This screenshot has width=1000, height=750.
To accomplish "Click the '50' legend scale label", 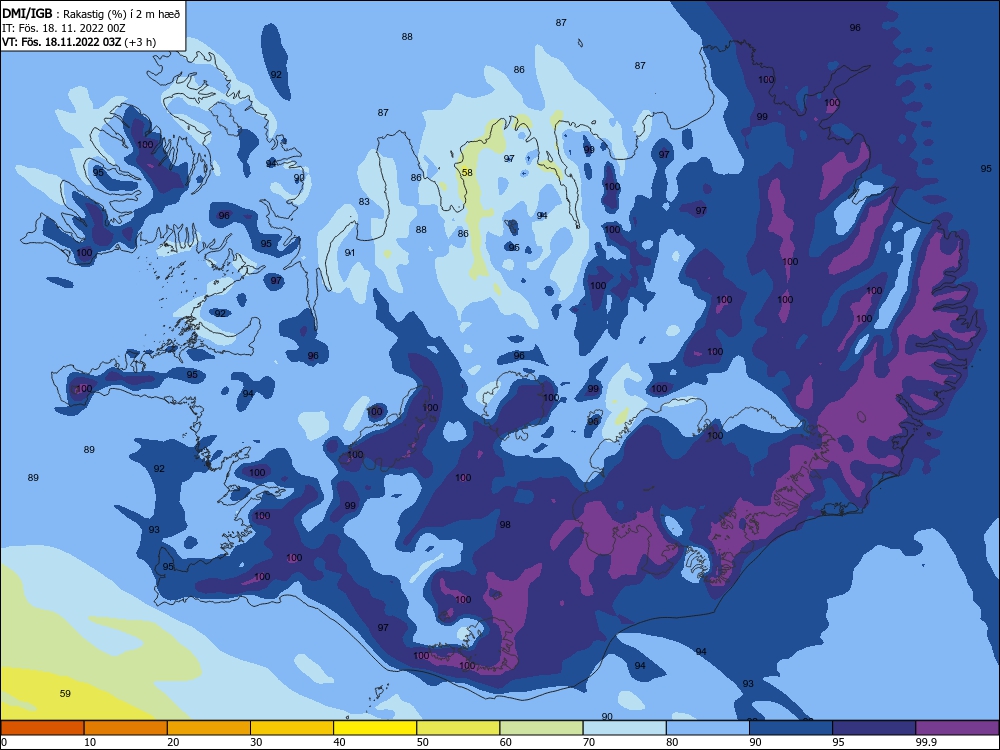I will coord(423,742).
